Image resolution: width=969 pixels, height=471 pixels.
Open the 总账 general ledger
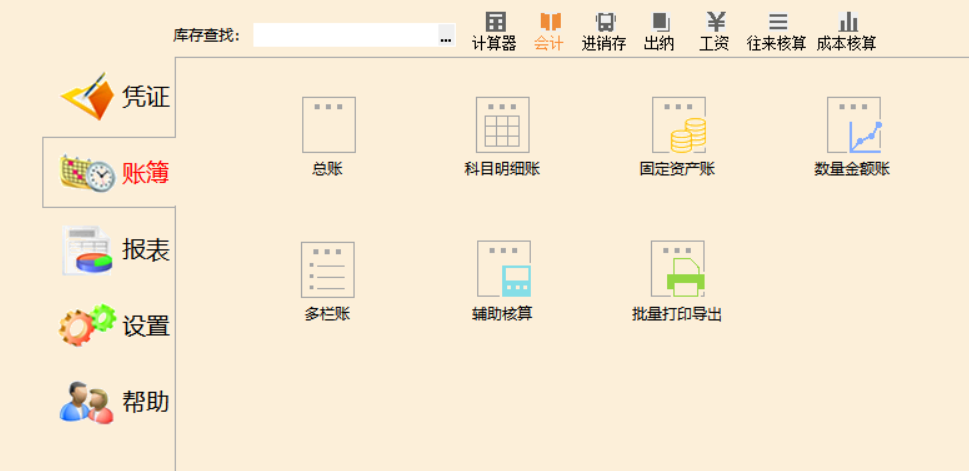(x=328, y=137)
